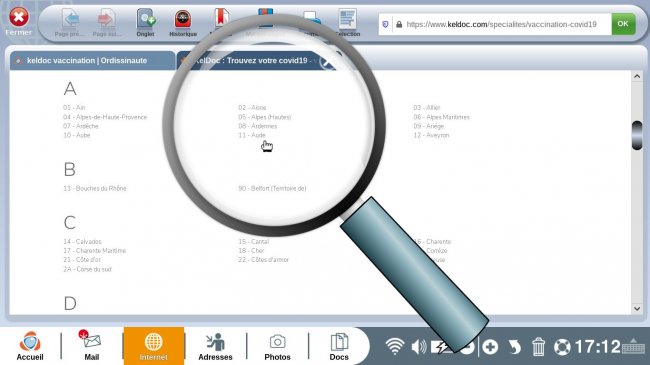Click the scrollbar up arrow
This screenshot has height=365, width=650.
coord(637,76)
